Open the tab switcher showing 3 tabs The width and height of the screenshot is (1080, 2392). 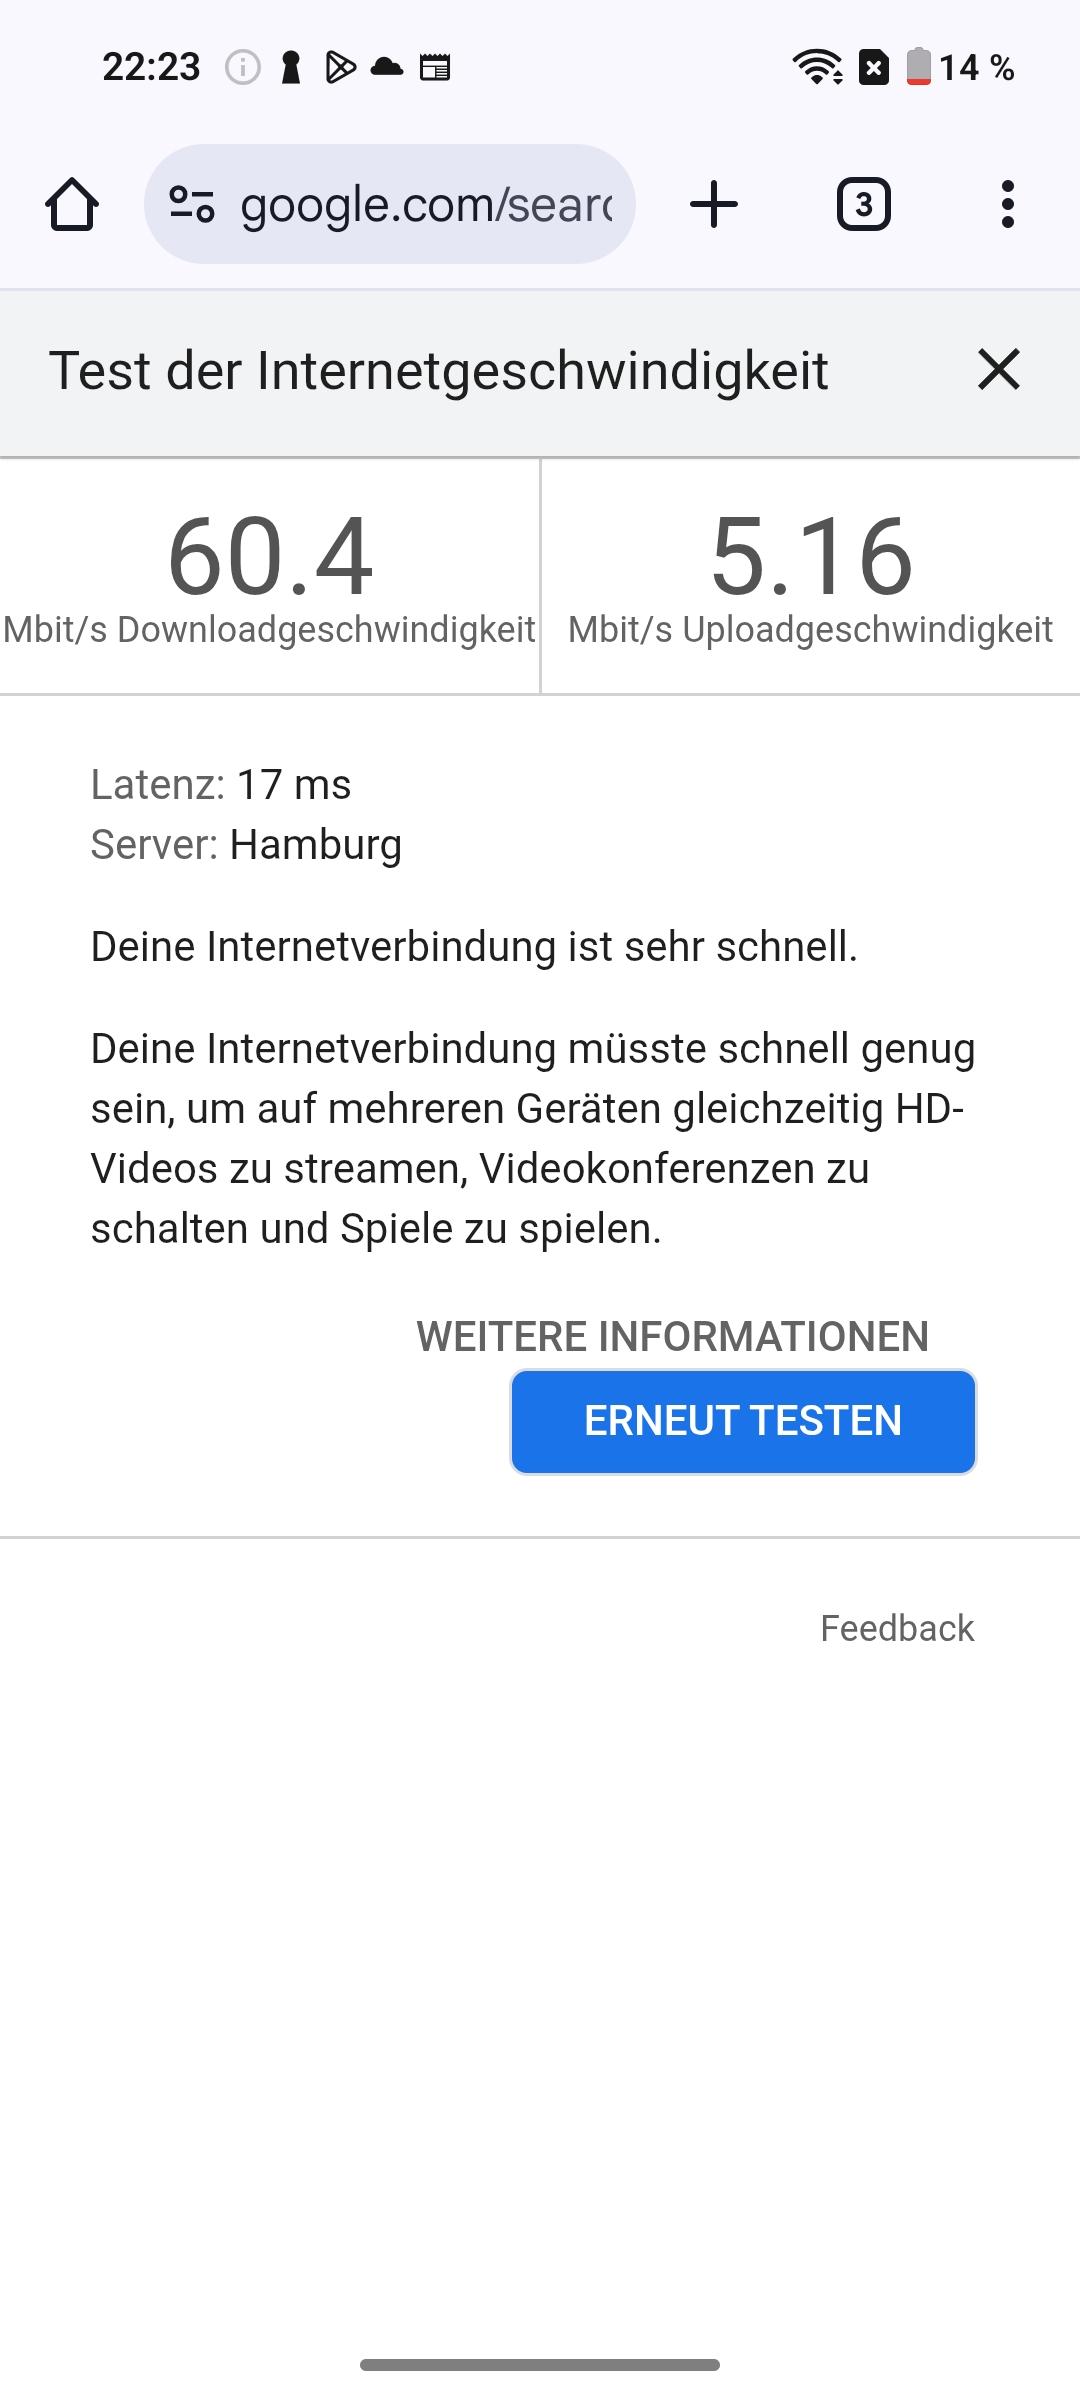(x=863, y=204)
